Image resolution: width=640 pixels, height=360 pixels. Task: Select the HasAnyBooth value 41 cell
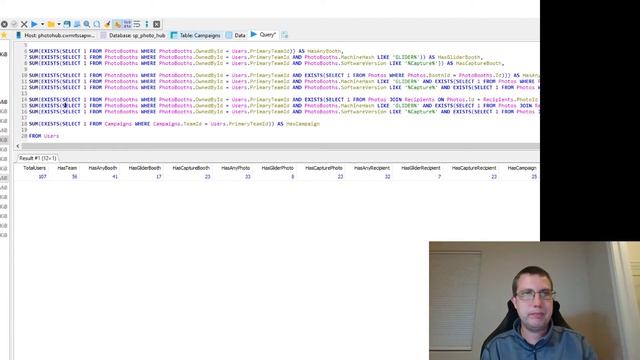click(100, 177)
